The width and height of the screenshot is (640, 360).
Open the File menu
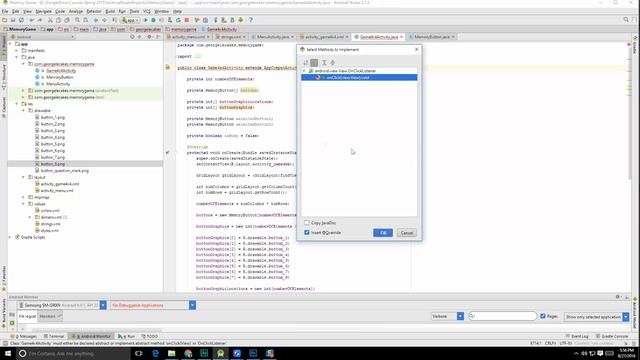pos(5,11)
